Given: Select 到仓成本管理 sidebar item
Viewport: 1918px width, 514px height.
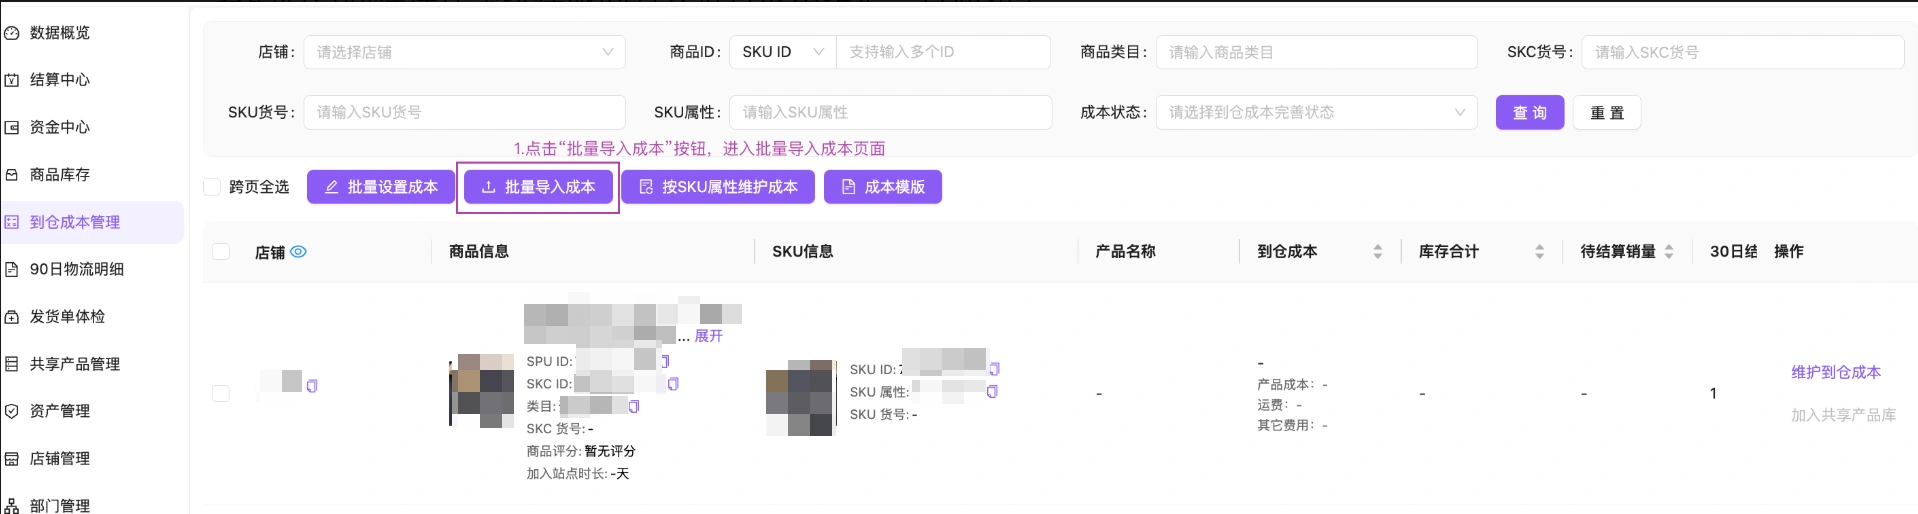Looking at the screenshot, I should (x=91, y=222).
